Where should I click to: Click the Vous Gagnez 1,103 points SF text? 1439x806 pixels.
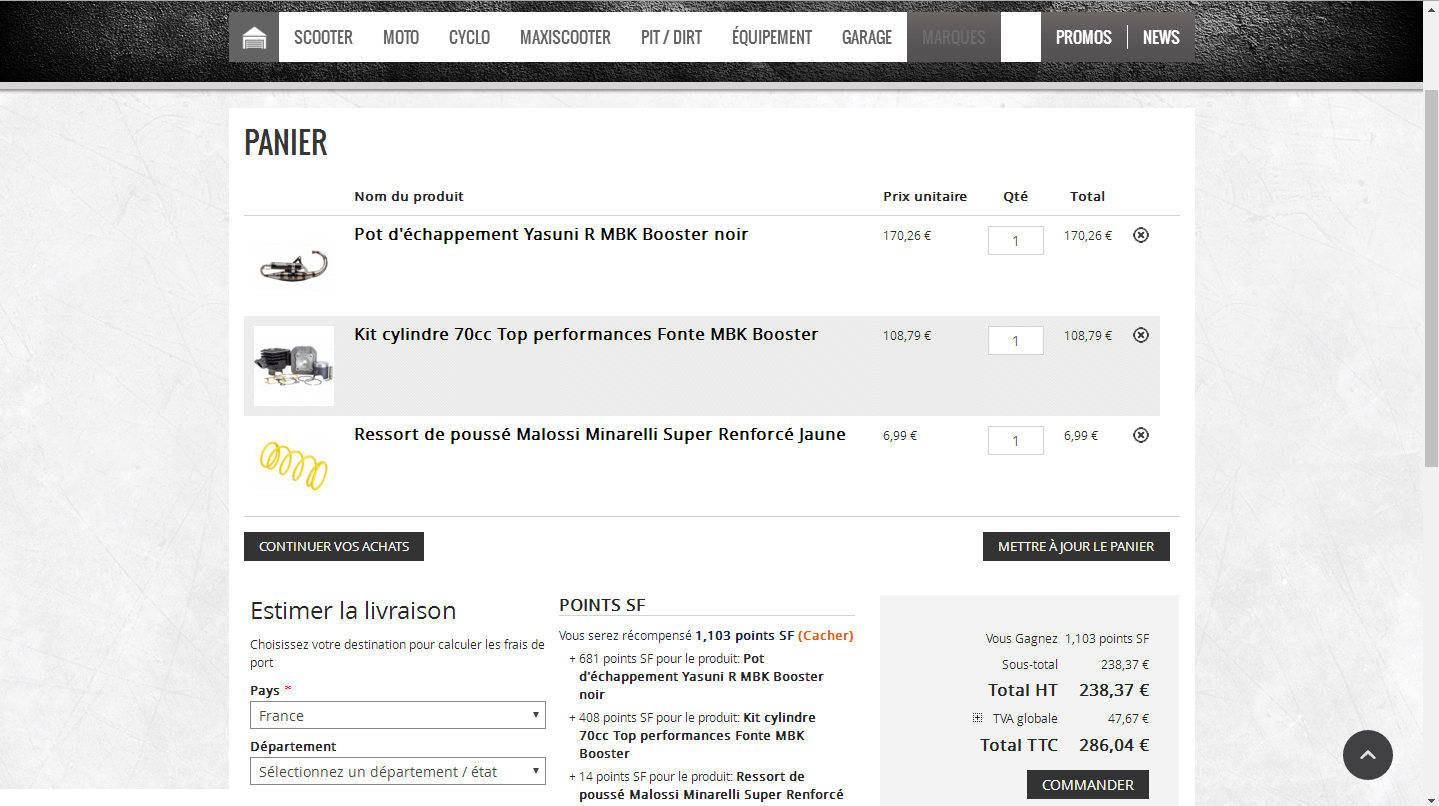point(1067,639)
